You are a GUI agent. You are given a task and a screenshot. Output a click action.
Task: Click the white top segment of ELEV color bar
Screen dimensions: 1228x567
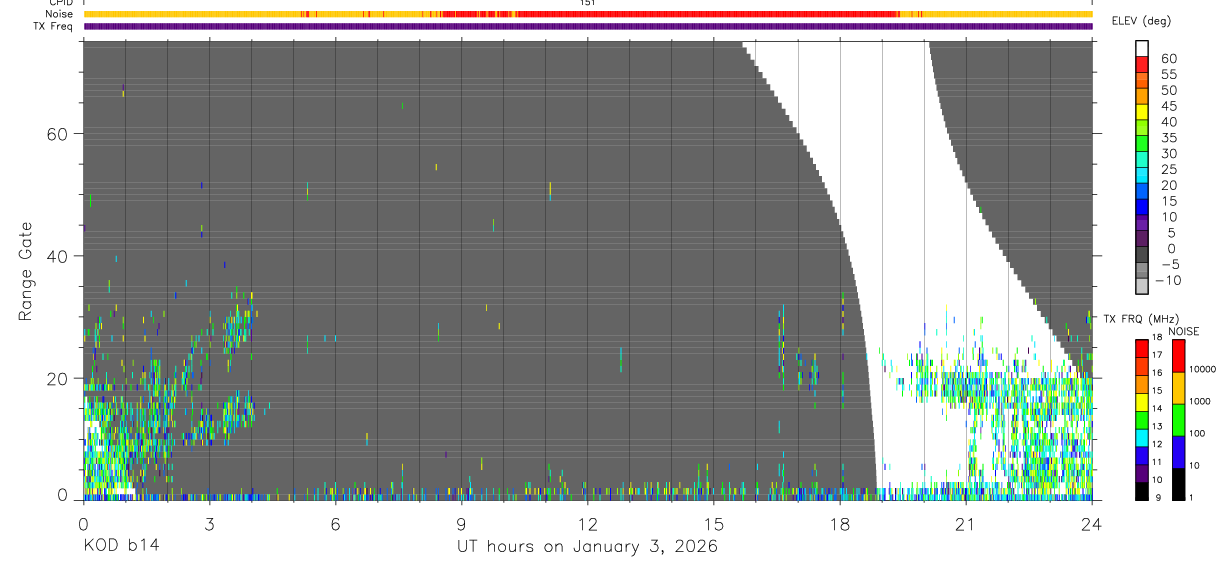pyautogui.click(x=1142, y=47)
